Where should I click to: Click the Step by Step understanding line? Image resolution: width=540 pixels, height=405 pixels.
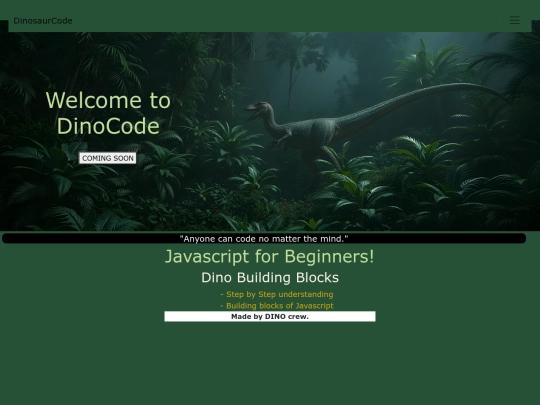click(277, 294)
